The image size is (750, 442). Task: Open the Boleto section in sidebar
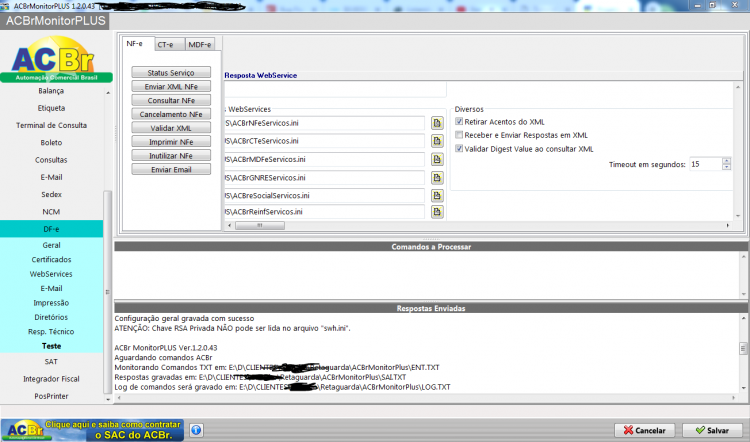click(x=51, y=143)
